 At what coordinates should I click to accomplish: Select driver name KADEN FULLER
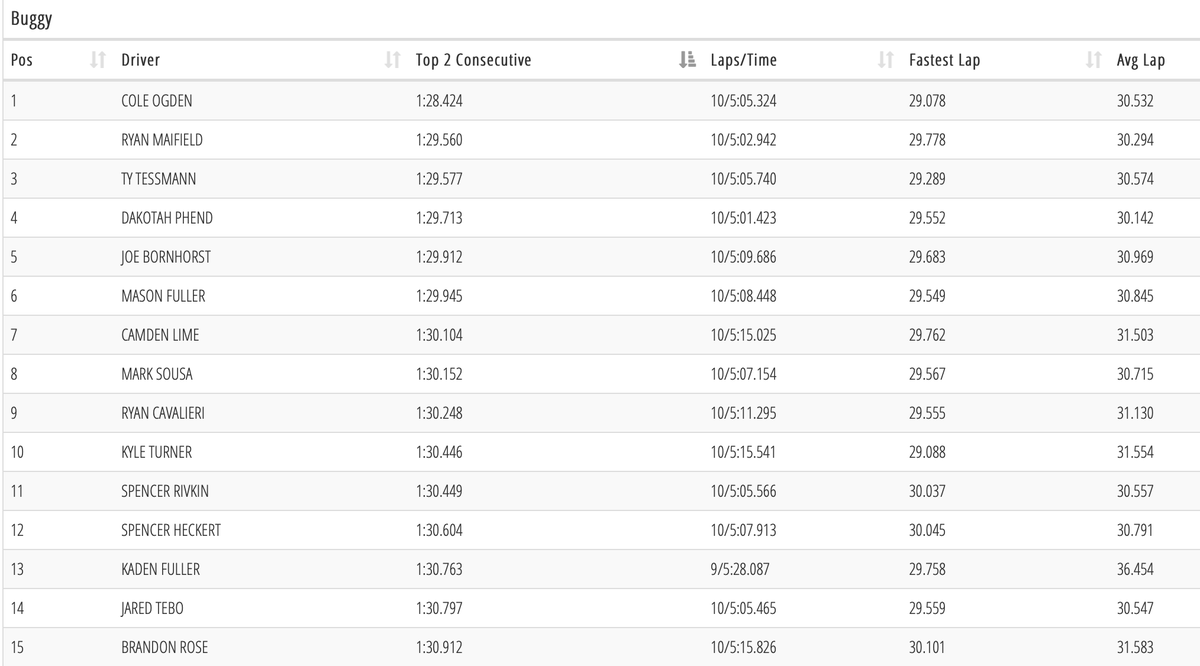160,569
